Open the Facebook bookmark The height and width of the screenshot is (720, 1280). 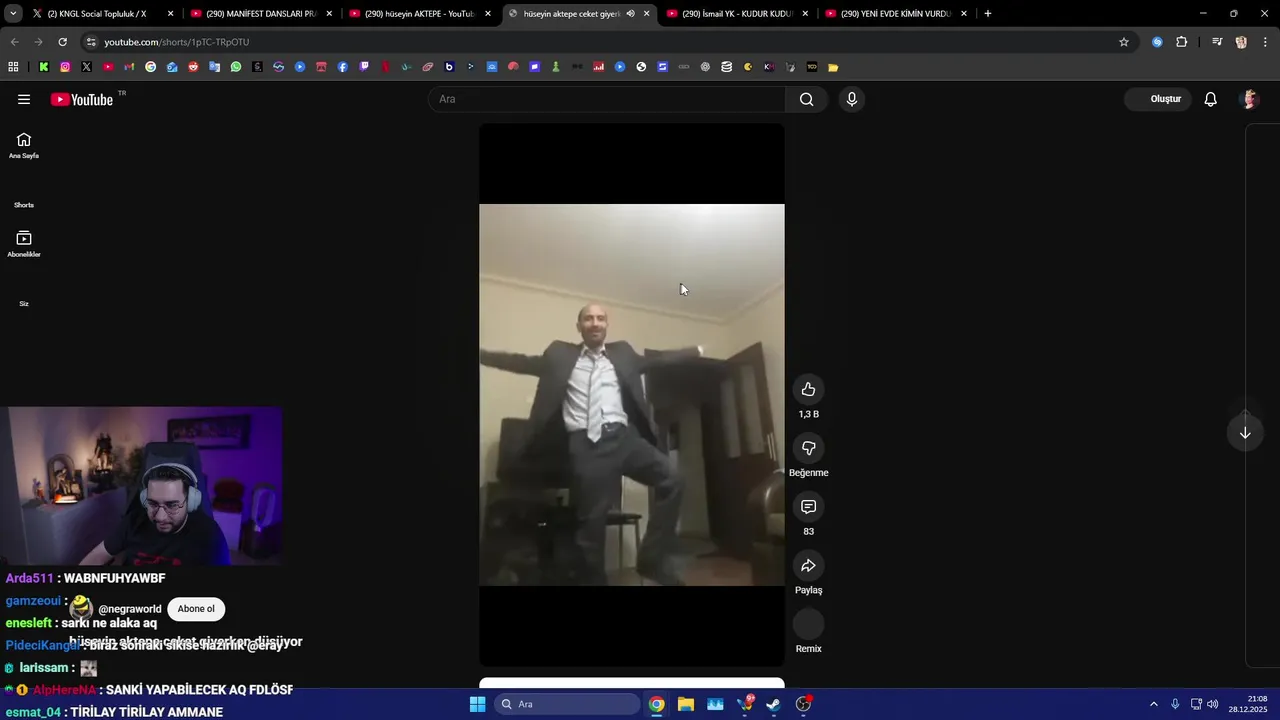tap(342, 67)
